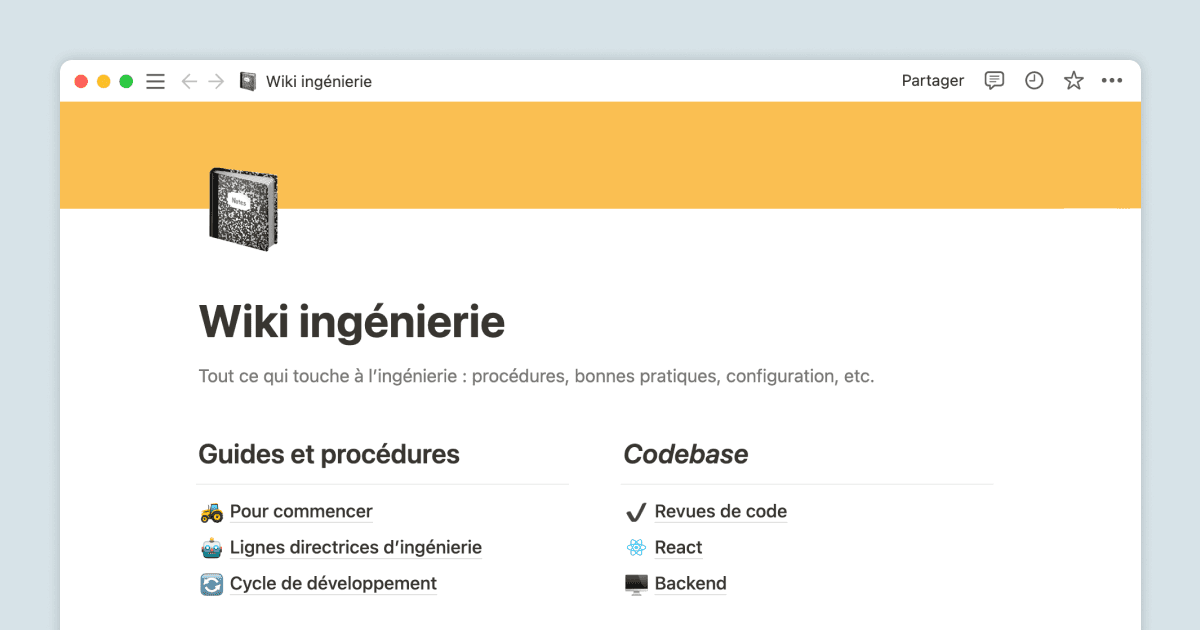Click the robot emoji beside Lignes directrices
1200x630 pixels.
point(209,547)
